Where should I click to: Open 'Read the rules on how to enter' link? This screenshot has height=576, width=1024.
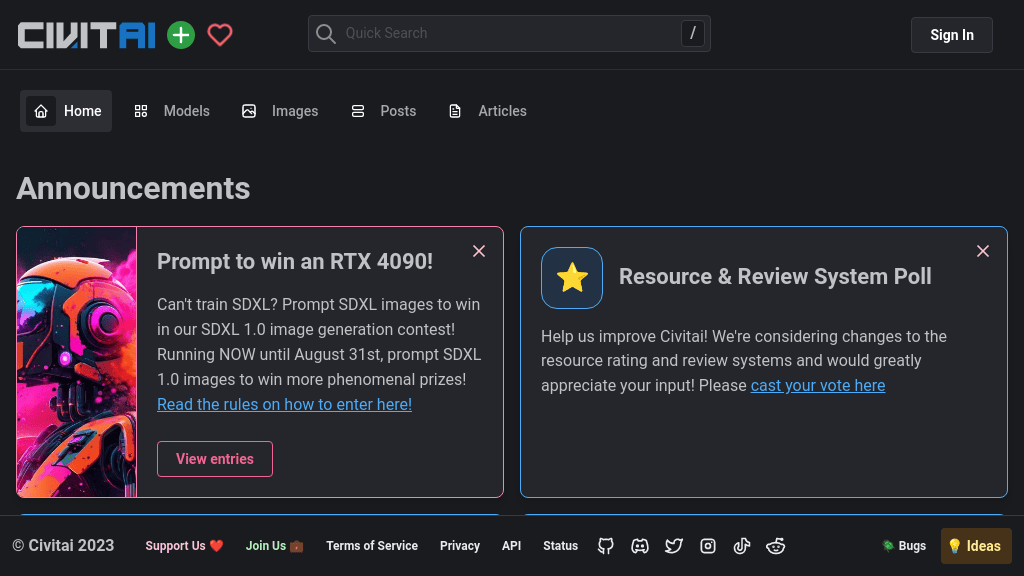click(x=284, y=404)
